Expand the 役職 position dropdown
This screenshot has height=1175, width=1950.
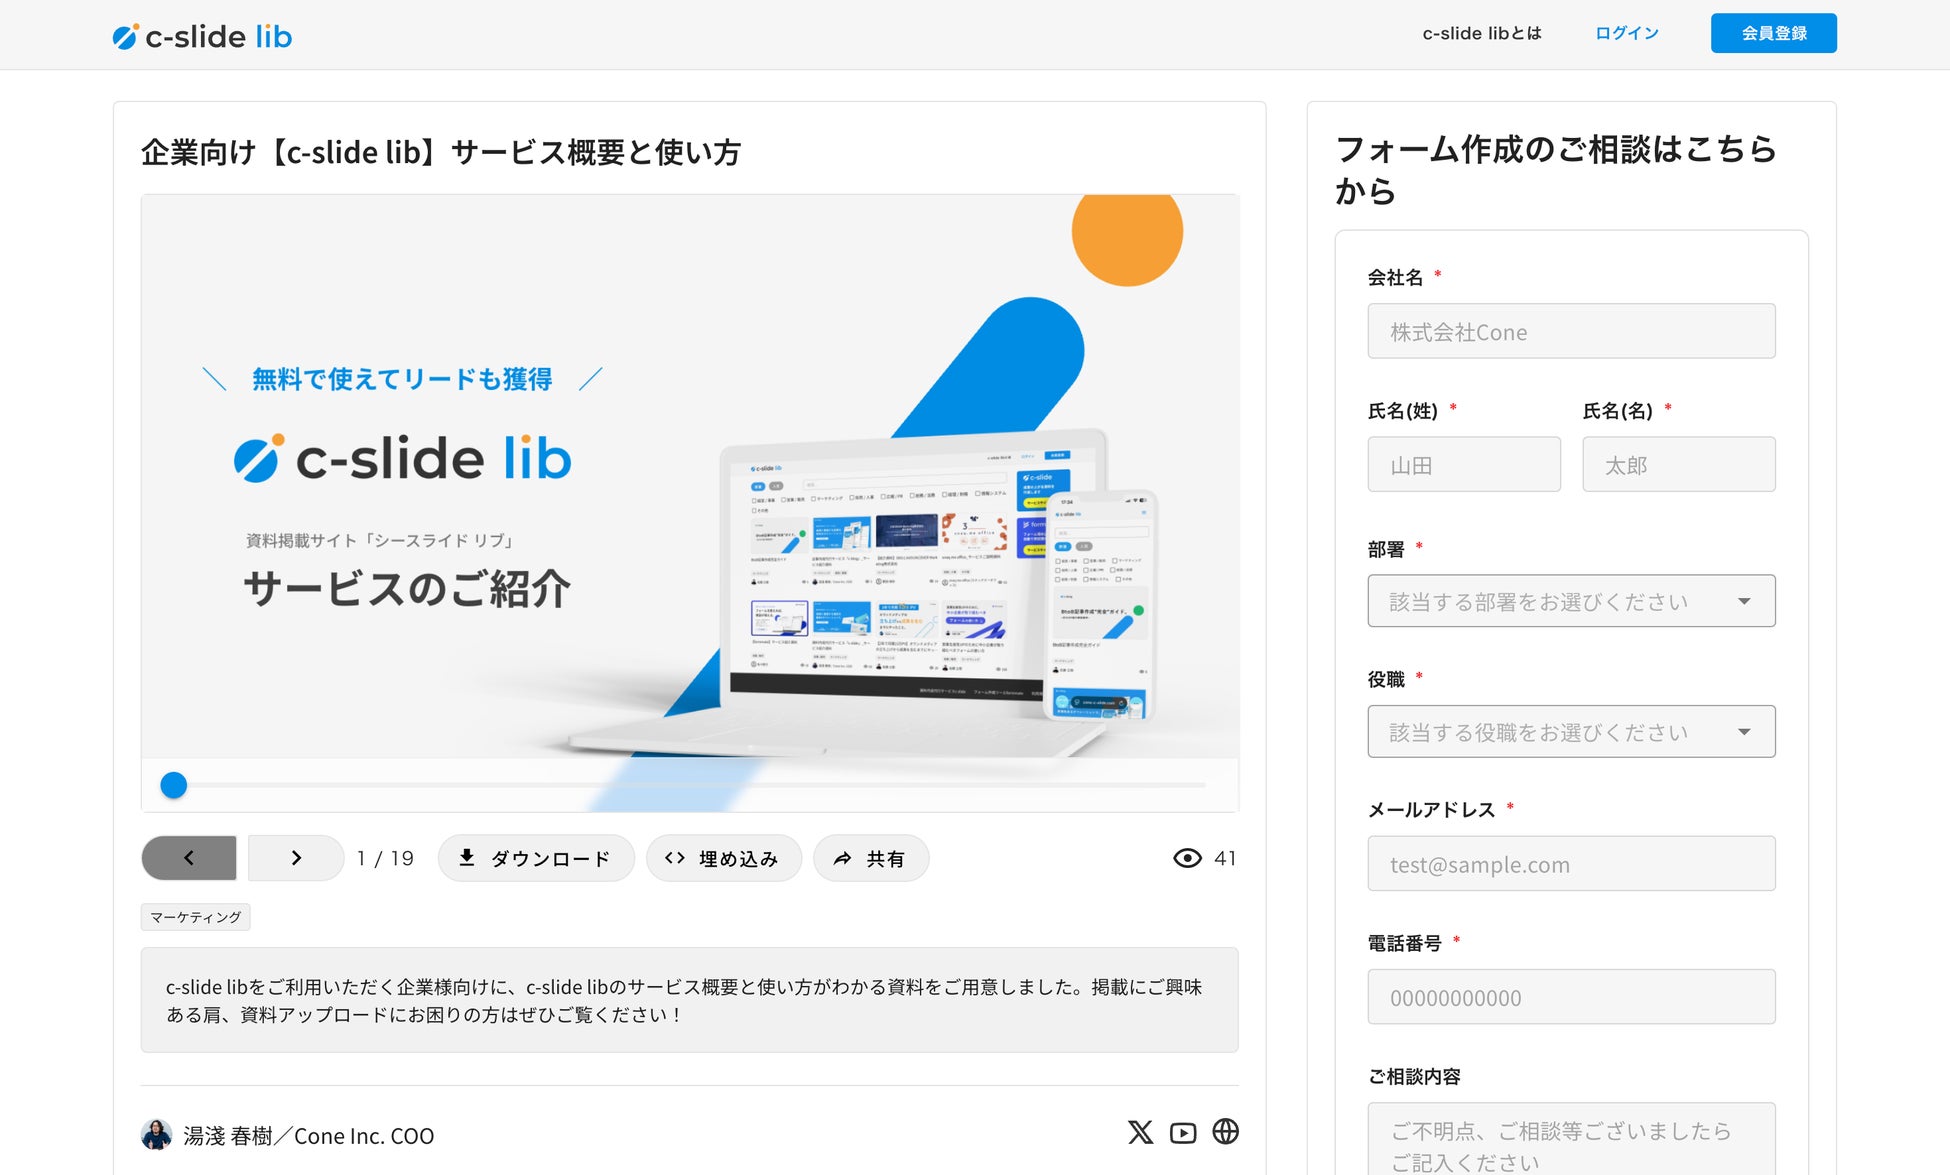pyautogui.click(x=1570, y=732)
